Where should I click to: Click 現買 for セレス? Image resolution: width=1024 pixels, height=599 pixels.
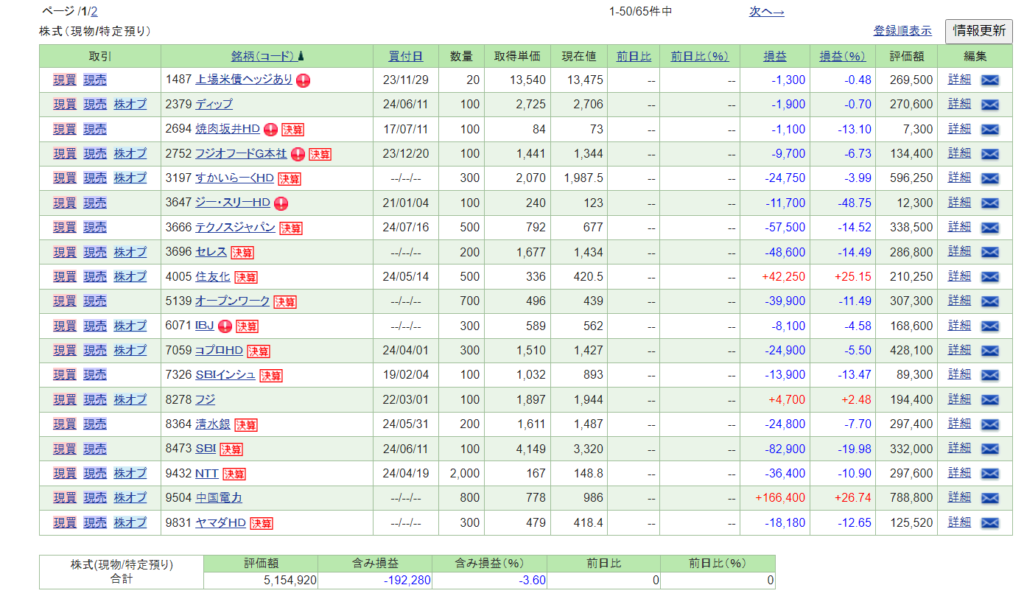(x=64, y=252)
